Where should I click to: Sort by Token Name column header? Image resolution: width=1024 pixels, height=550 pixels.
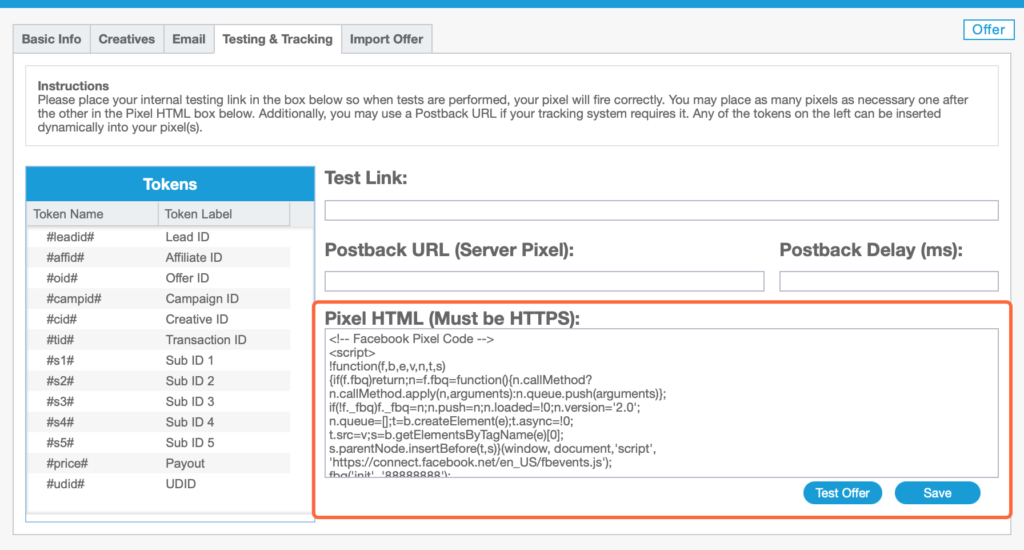pos(92,214)
